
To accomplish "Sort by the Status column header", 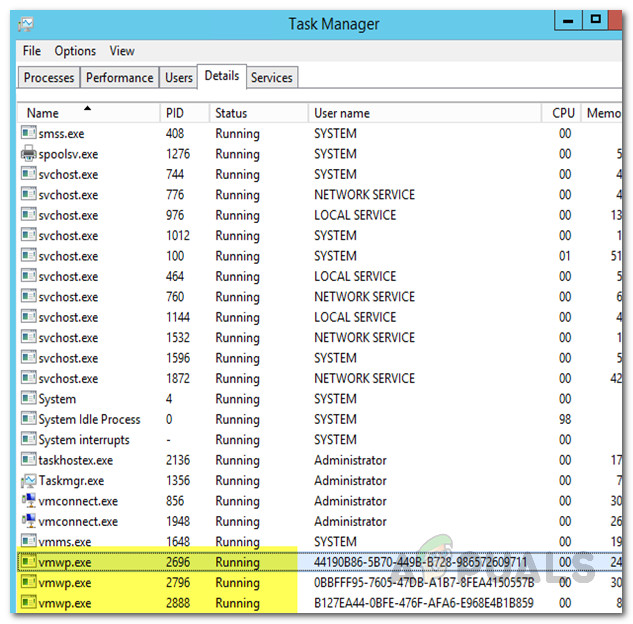I will tap(259, 113).
